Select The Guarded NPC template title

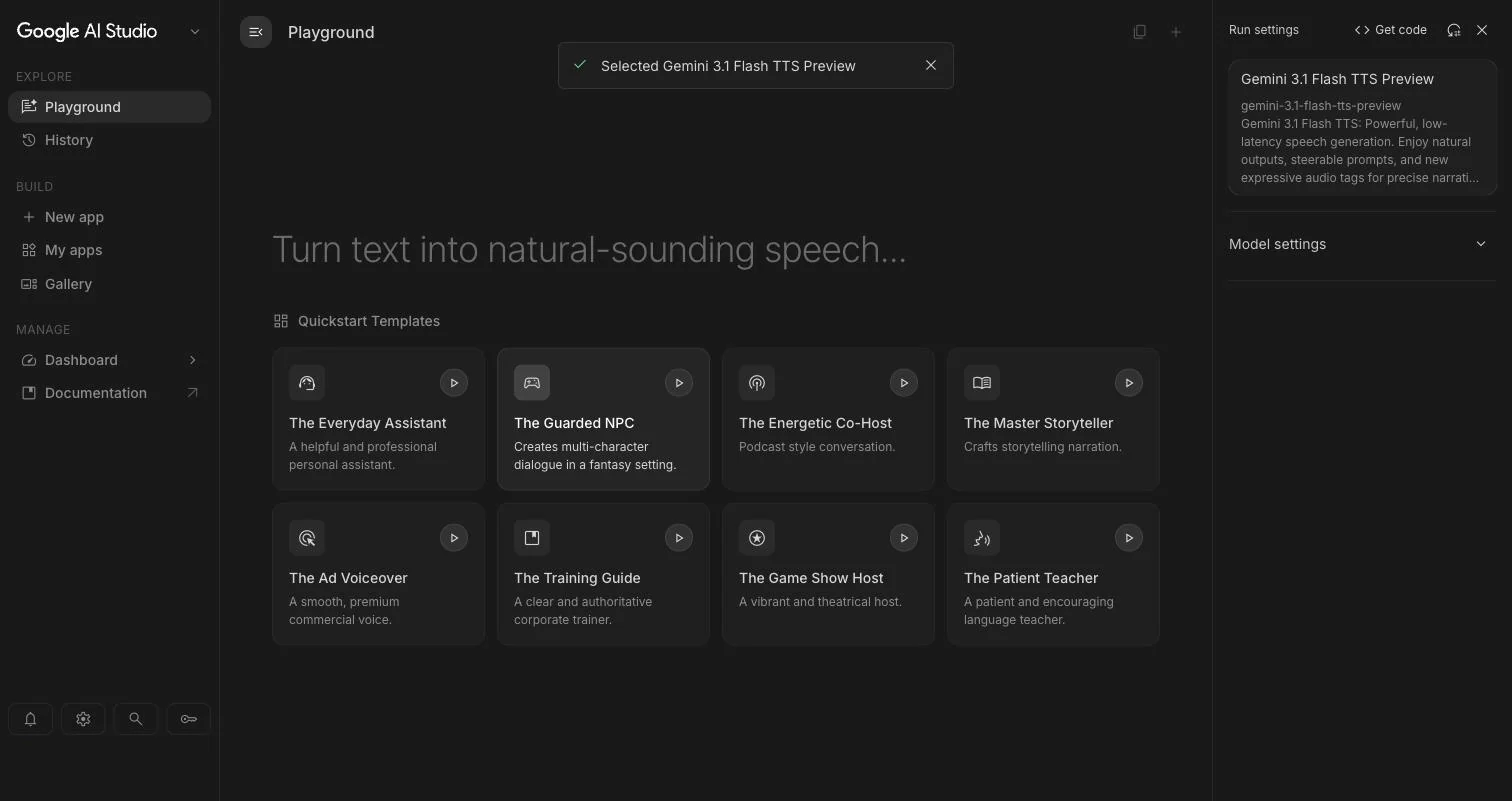574,423
